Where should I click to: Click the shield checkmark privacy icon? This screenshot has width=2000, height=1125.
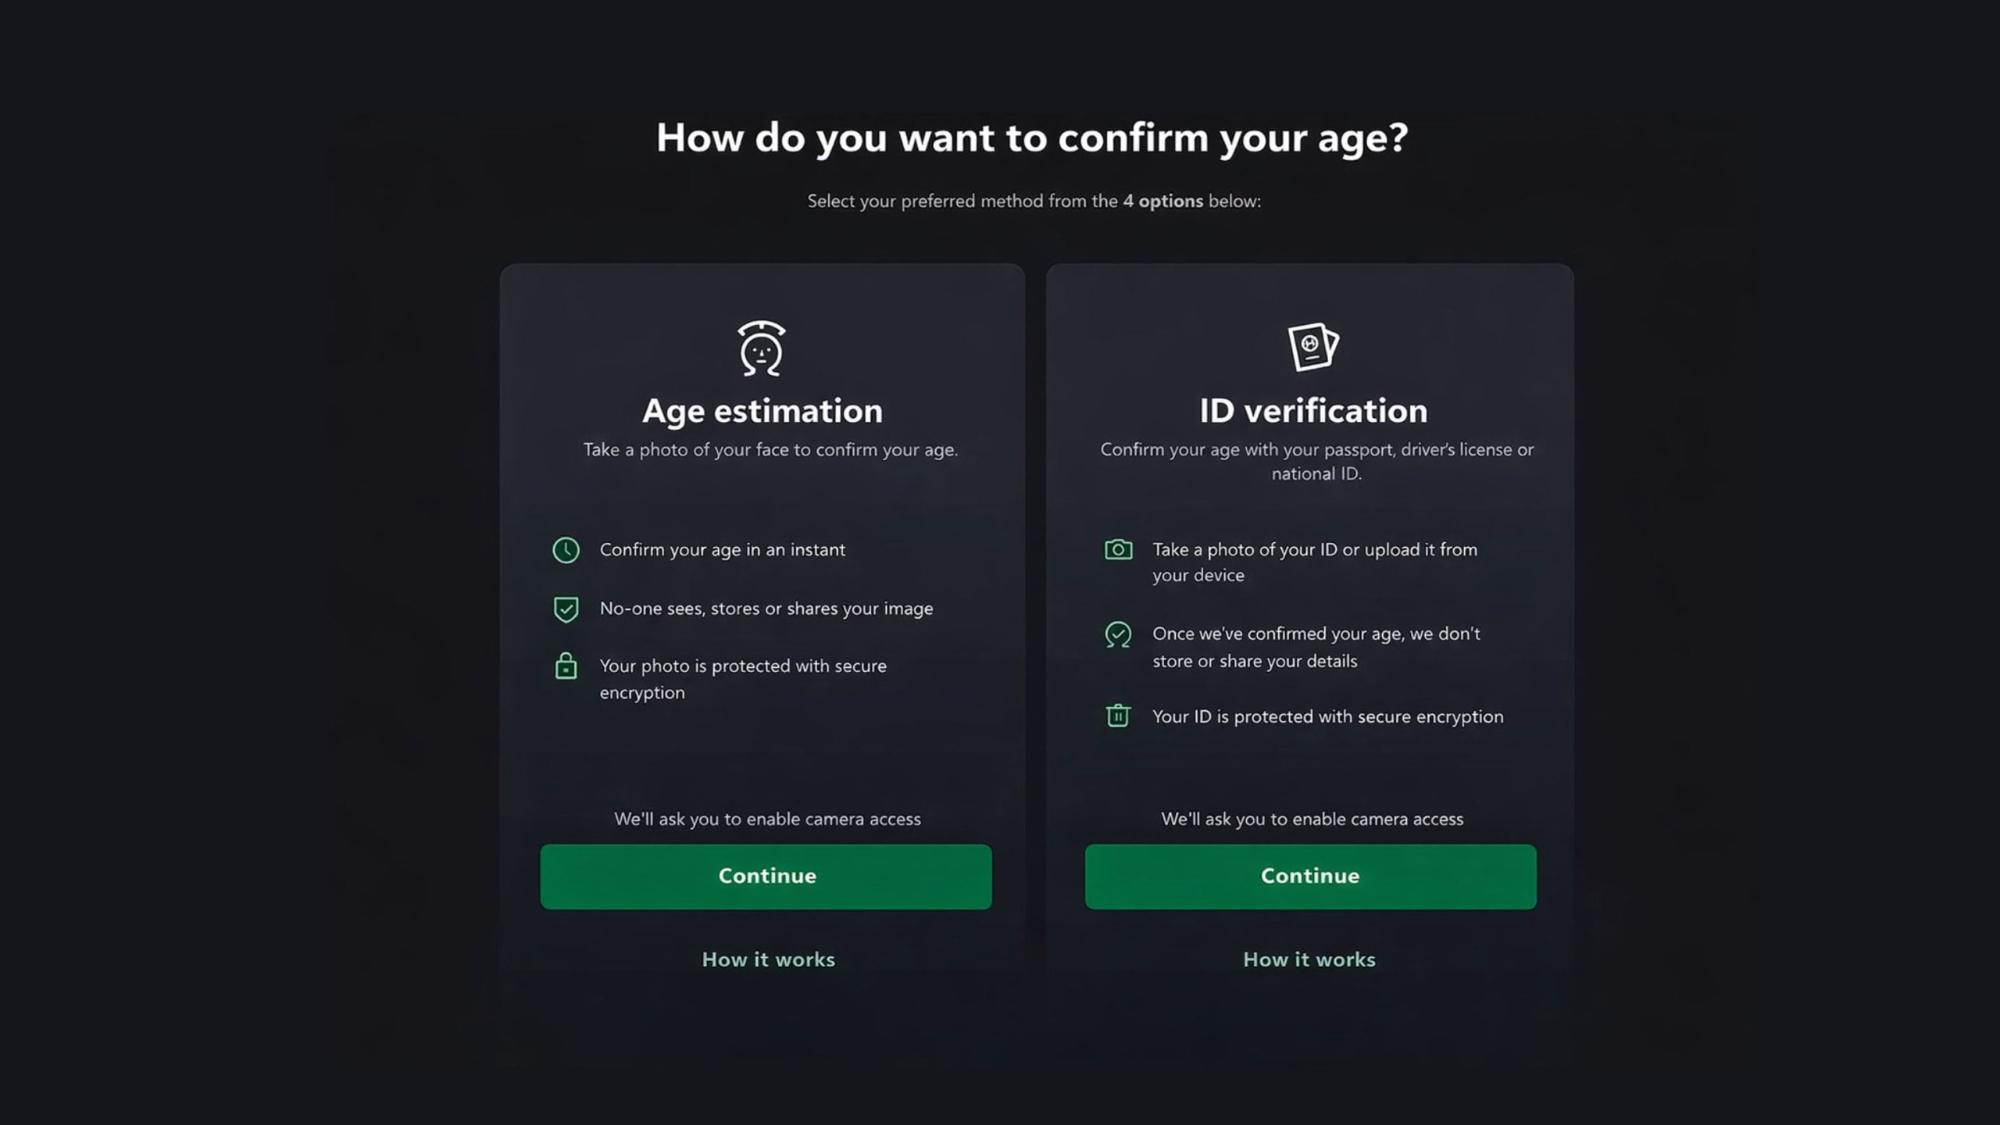tap(566, 609)
